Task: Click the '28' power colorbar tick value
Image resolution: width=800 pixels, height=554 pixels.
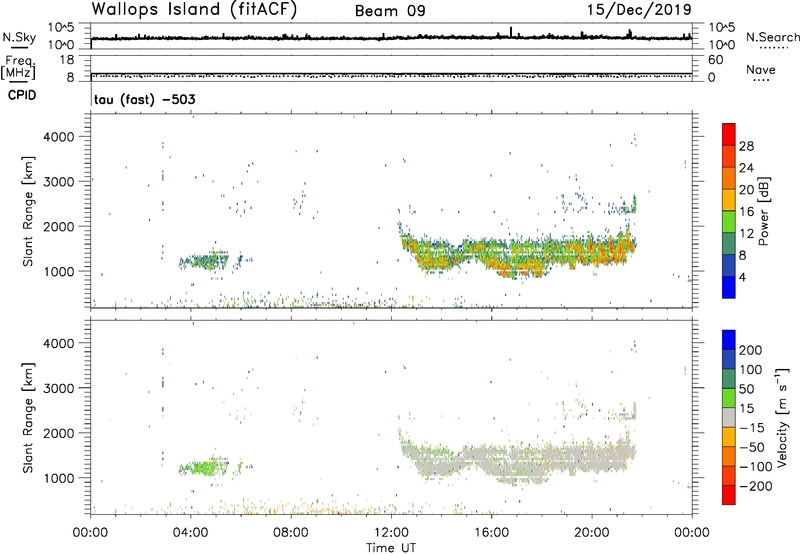Action: [x=746, y=146]
